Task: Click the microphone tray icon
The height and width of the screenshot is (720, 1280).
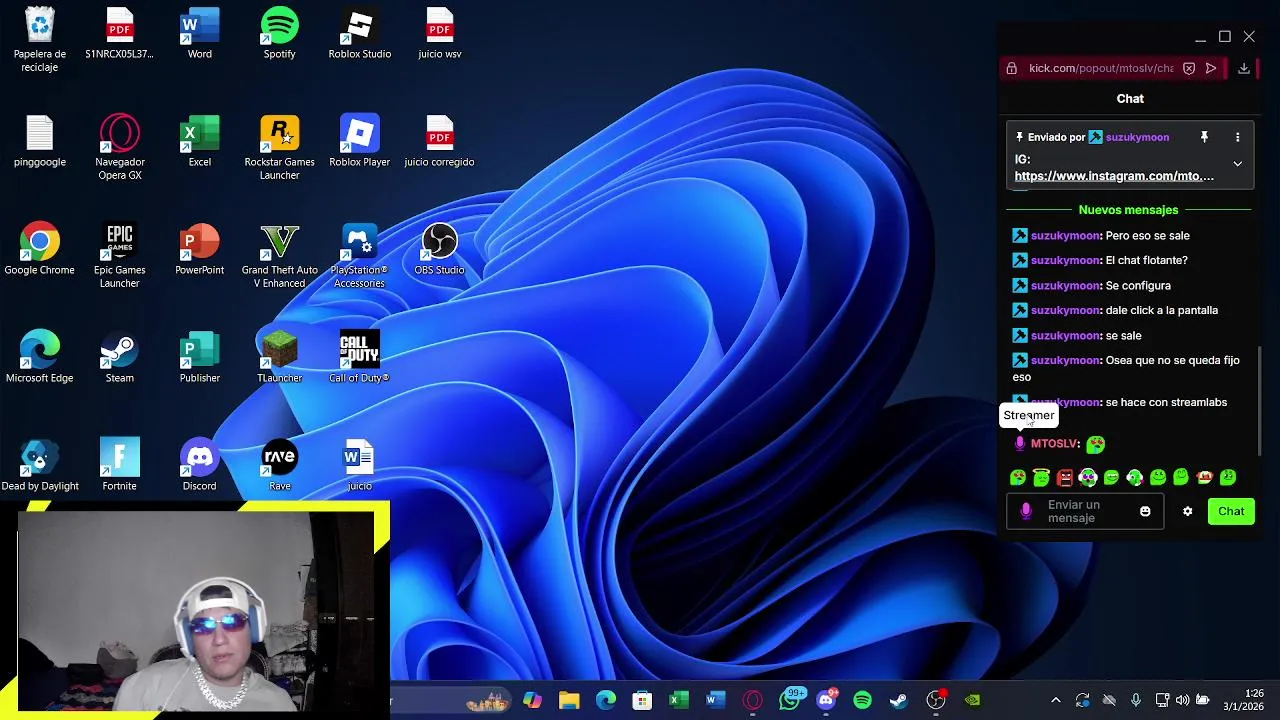Action: click(x=1135, y=700)
